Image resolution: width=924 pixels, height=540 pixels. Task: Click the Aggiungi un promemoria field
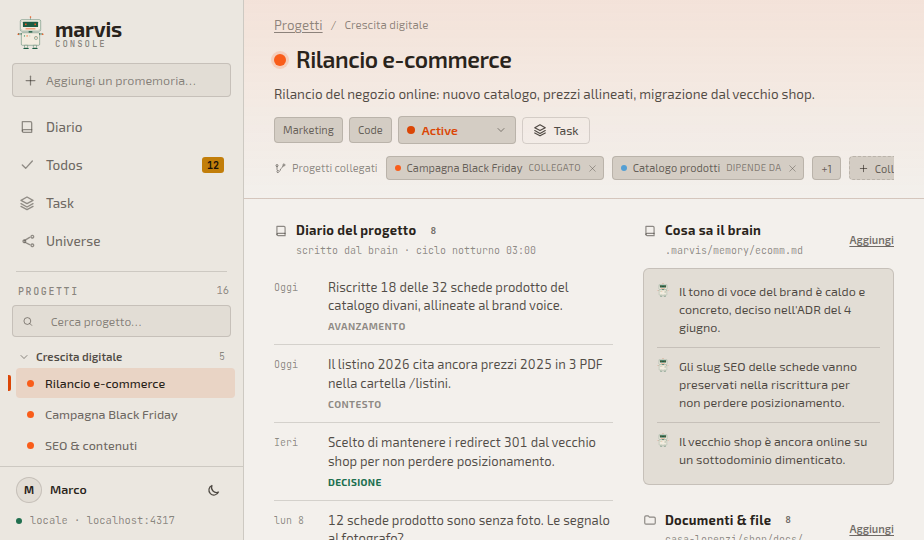121,80
